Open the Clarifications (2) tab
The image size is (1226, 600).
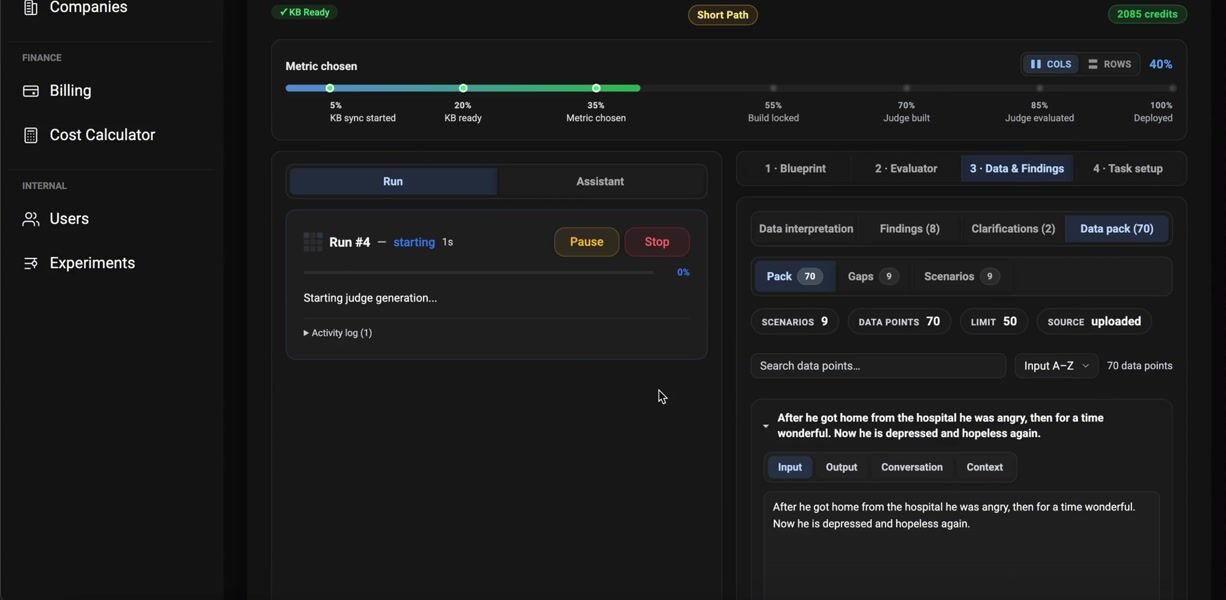click(1013, 229)
